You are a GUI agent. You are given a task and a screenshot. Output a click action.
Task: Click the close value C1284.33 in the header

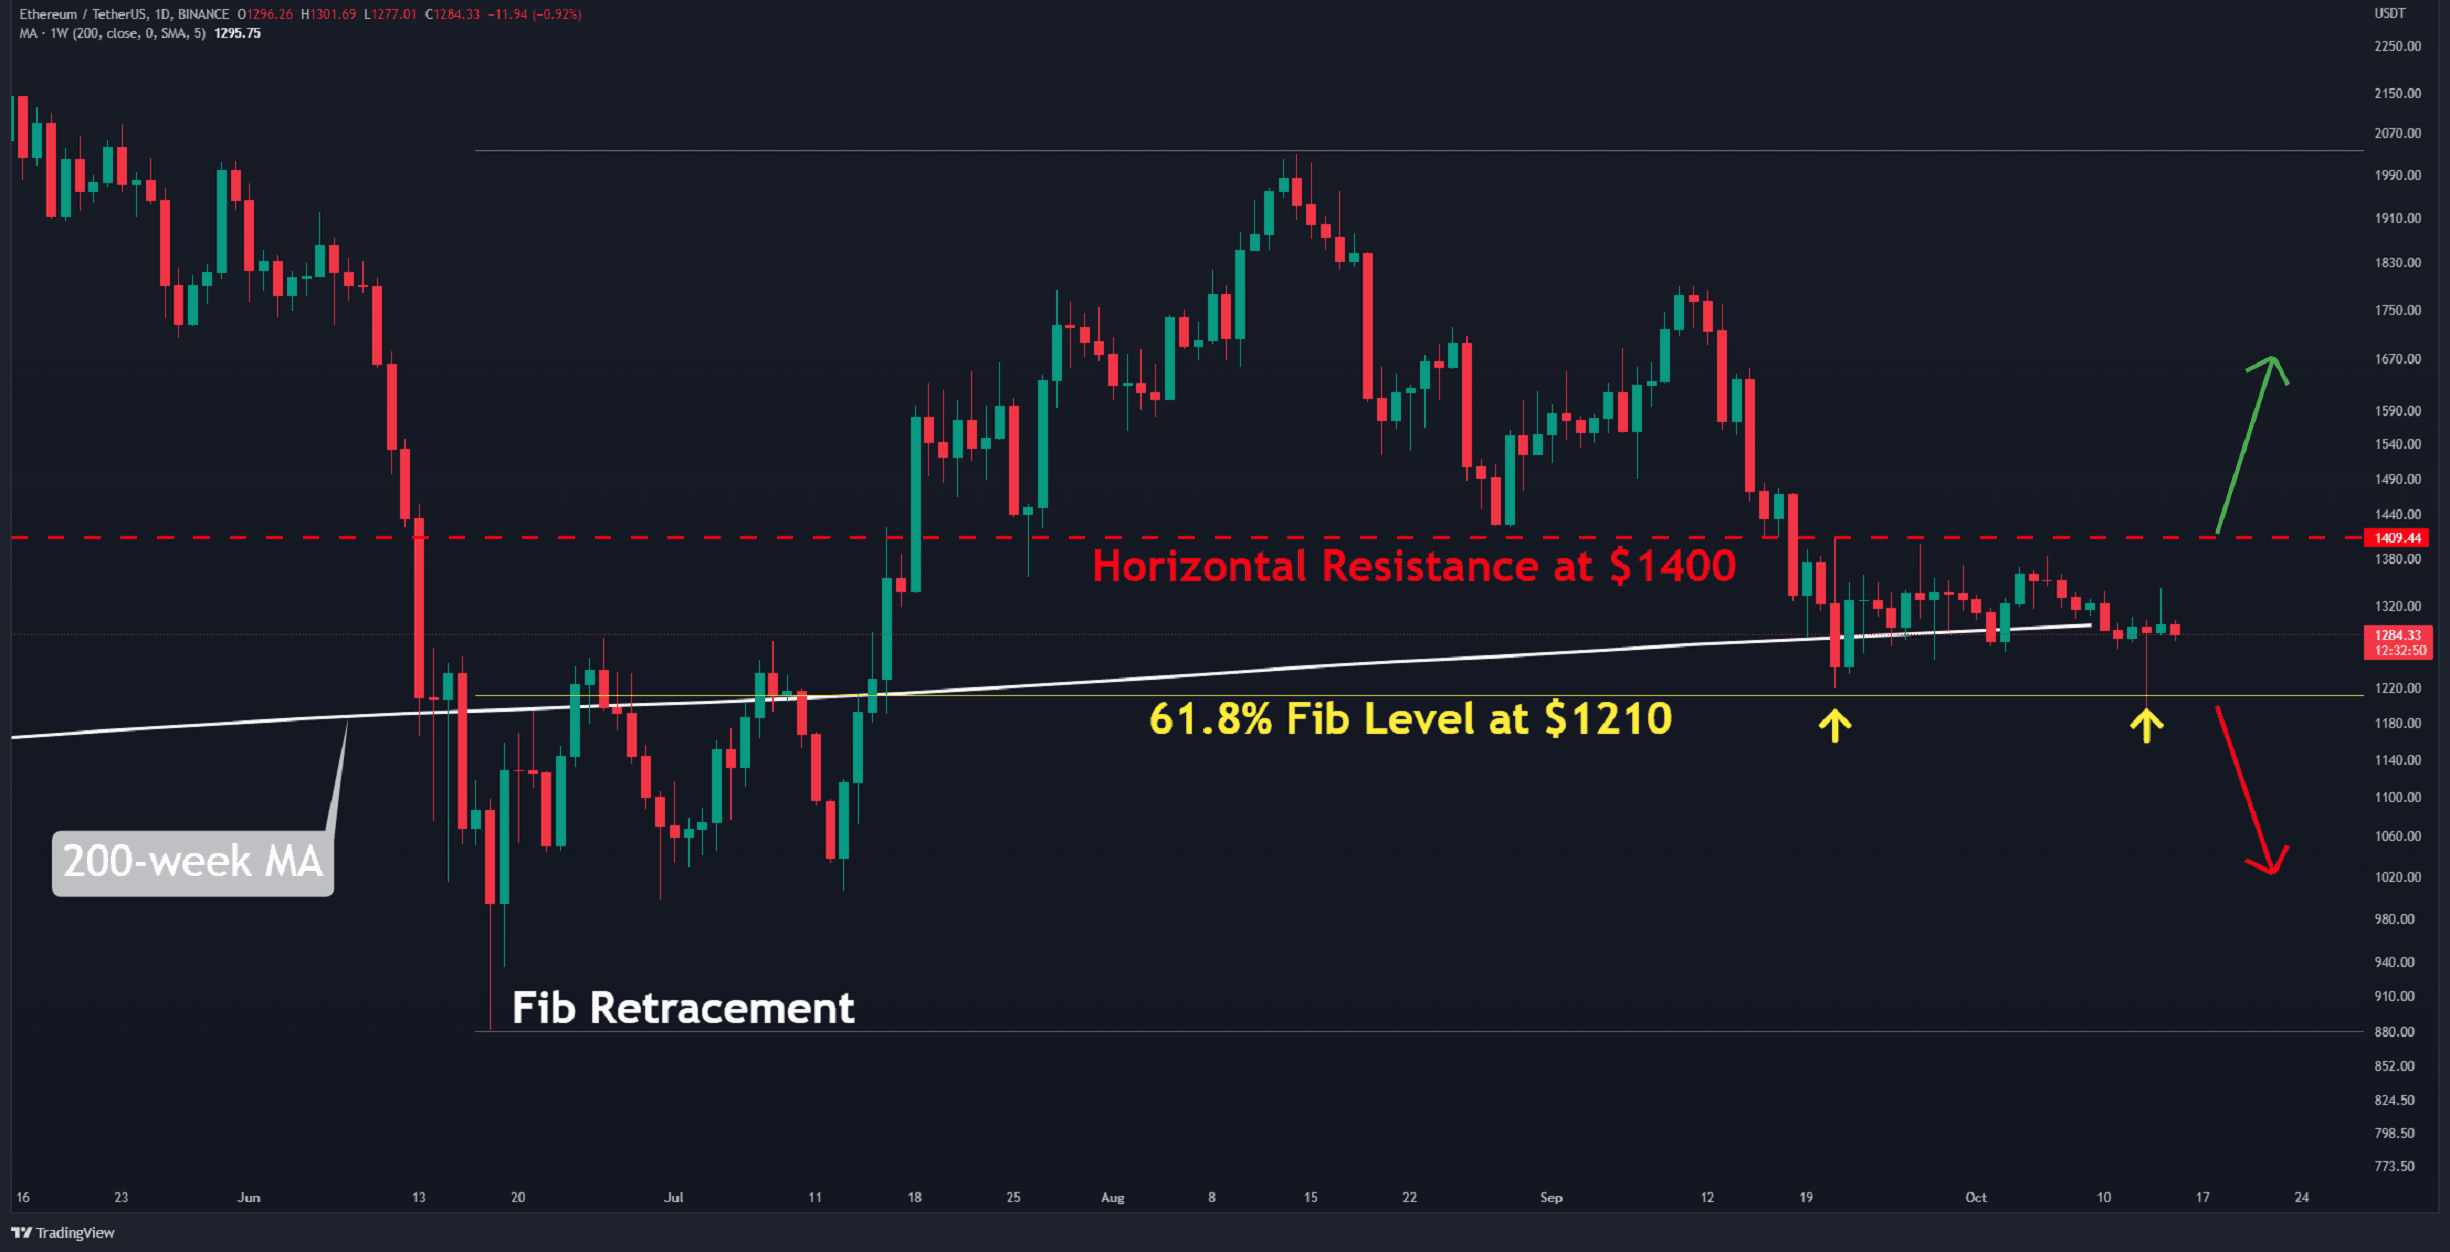click(x=453, y=14)
